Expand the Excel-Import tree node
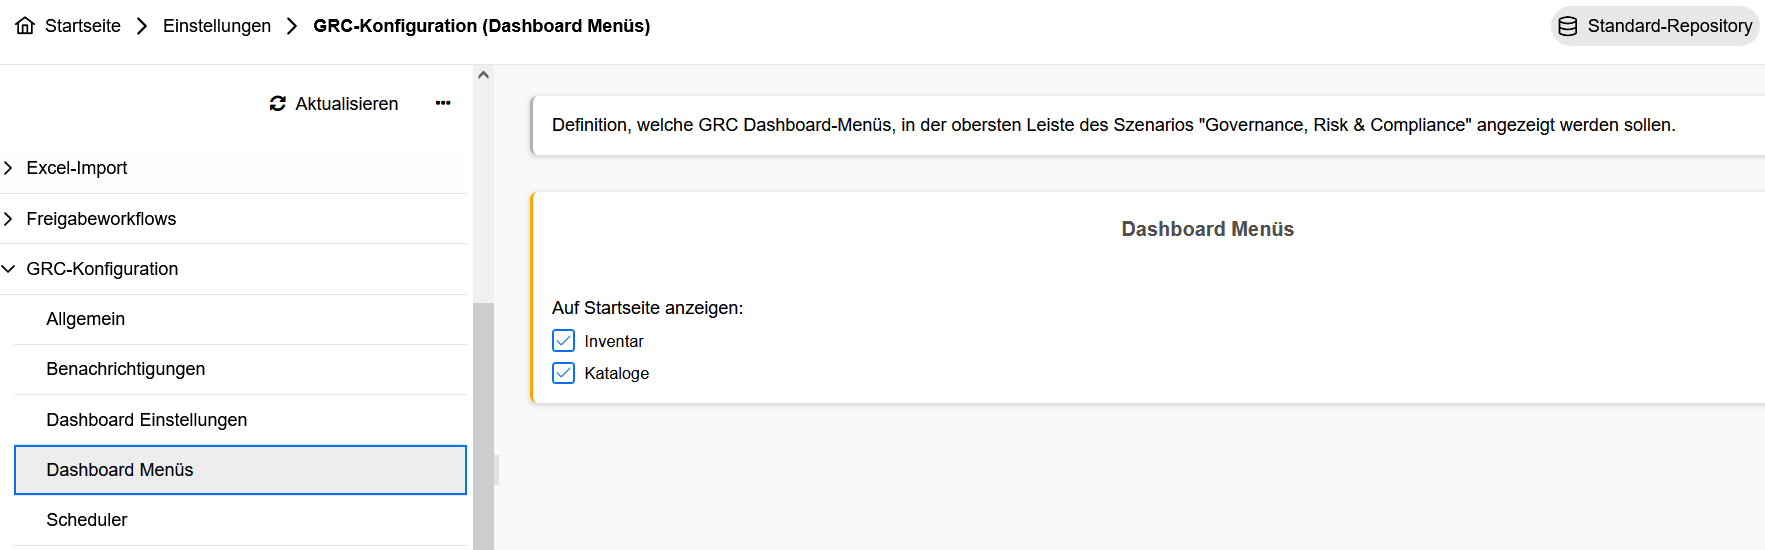 tap(9, 168)
